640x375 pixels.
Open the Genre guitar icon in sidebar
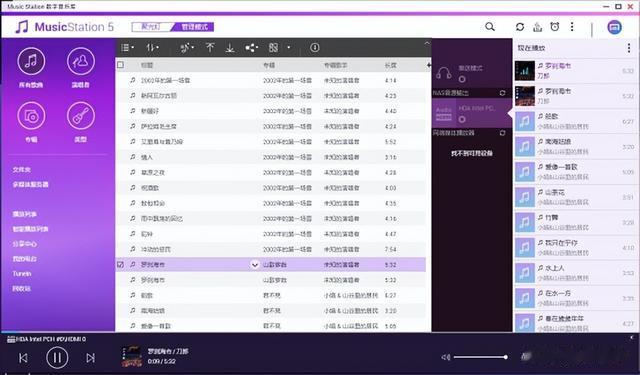coord(81,116)
